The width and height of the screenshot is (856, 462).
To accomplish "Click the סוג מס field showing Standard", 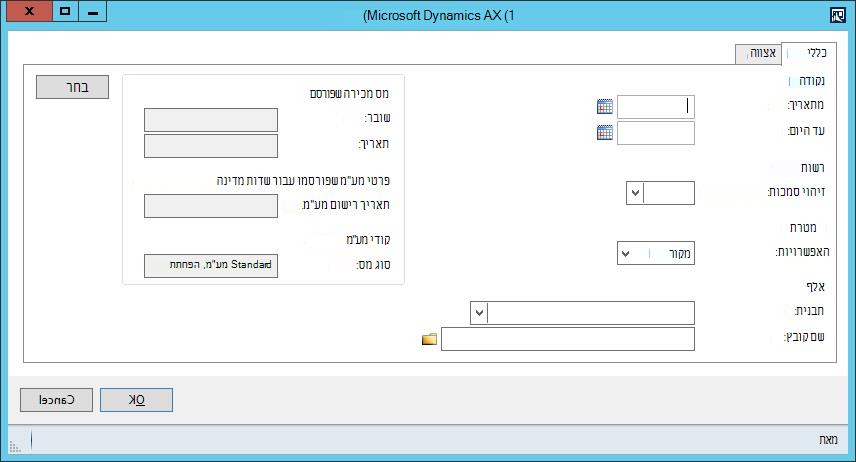I will click(x=211, y=266).
